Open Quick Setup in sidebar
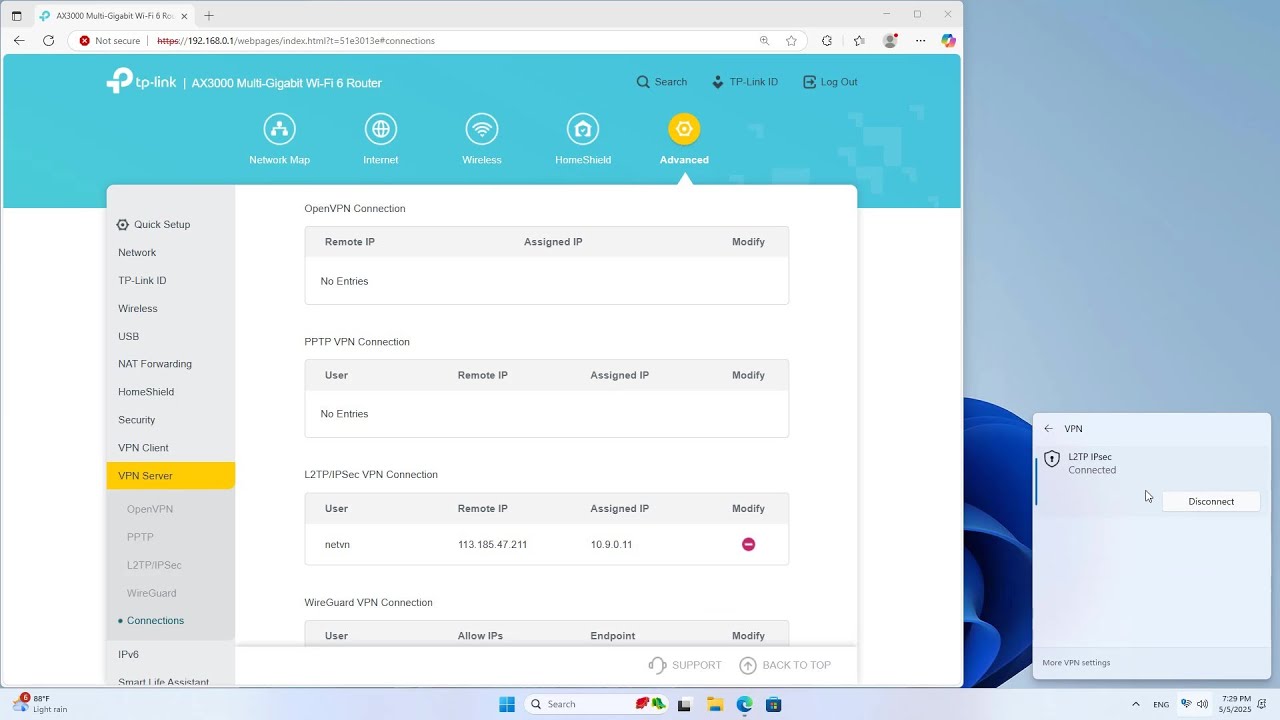The height and width of the screenshot is (720, 1280). coord(153,225)
